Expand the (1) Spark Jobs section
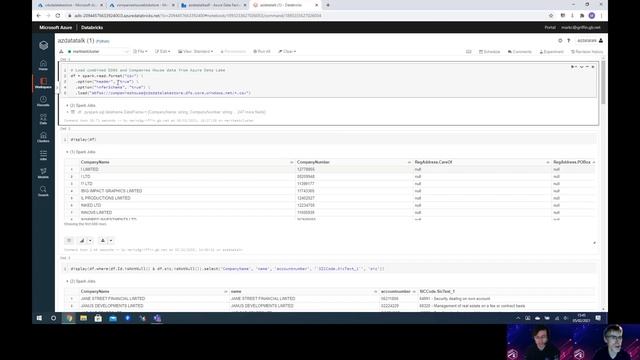The image size is (640, 360). (81, 152)
